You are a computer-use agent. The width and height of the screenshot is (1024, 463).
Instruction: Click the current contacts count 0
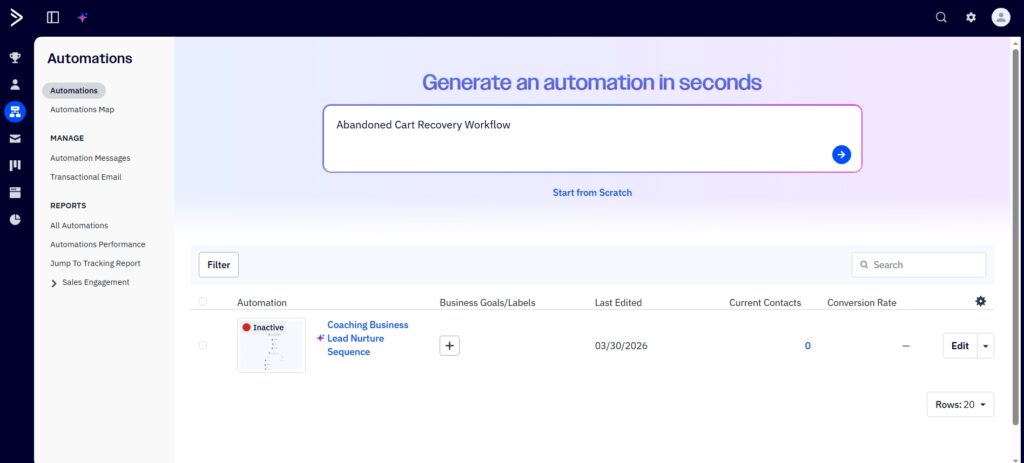coord(807,345)
